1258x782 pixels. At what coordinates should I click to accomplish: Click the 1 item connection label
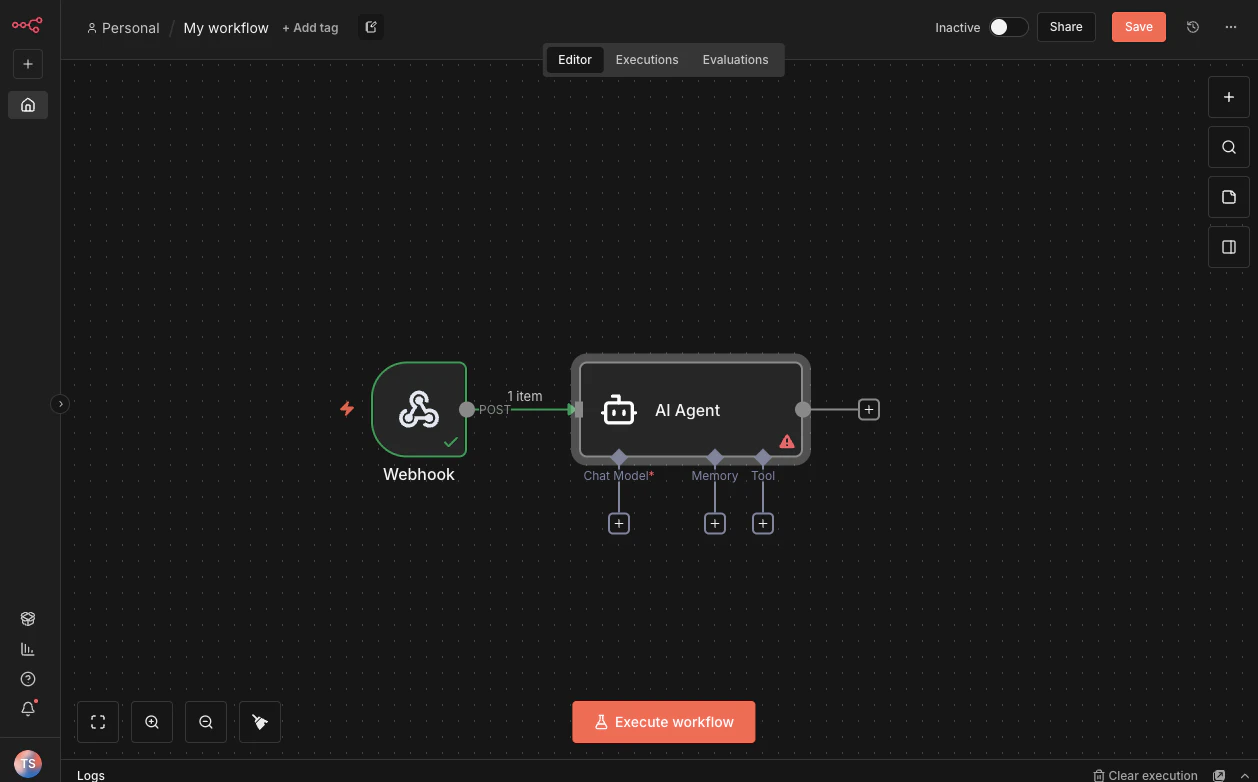[524, 396]
